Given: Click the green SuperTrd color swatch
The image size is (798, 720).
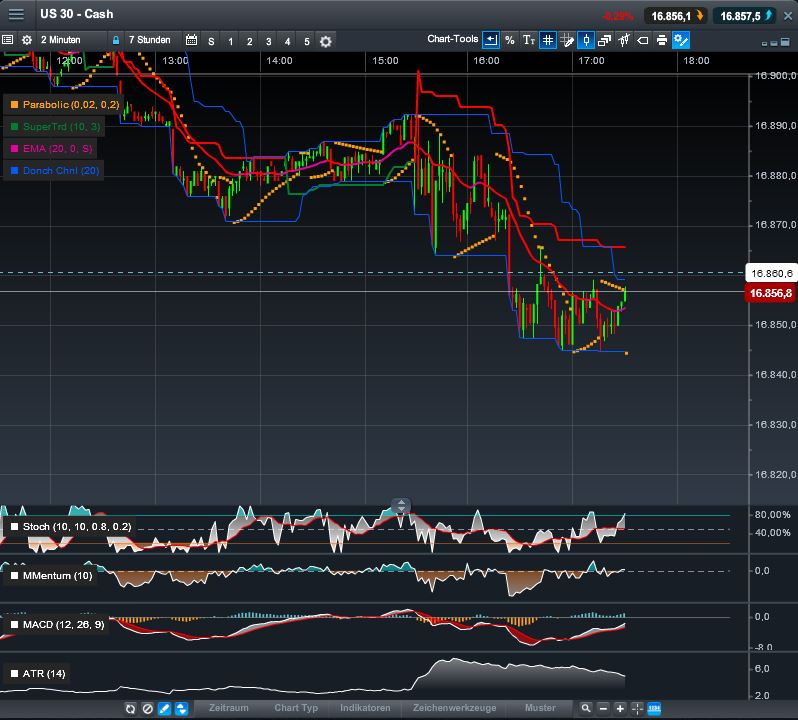Looking at the screenshot, I should [x=14, y=127].
